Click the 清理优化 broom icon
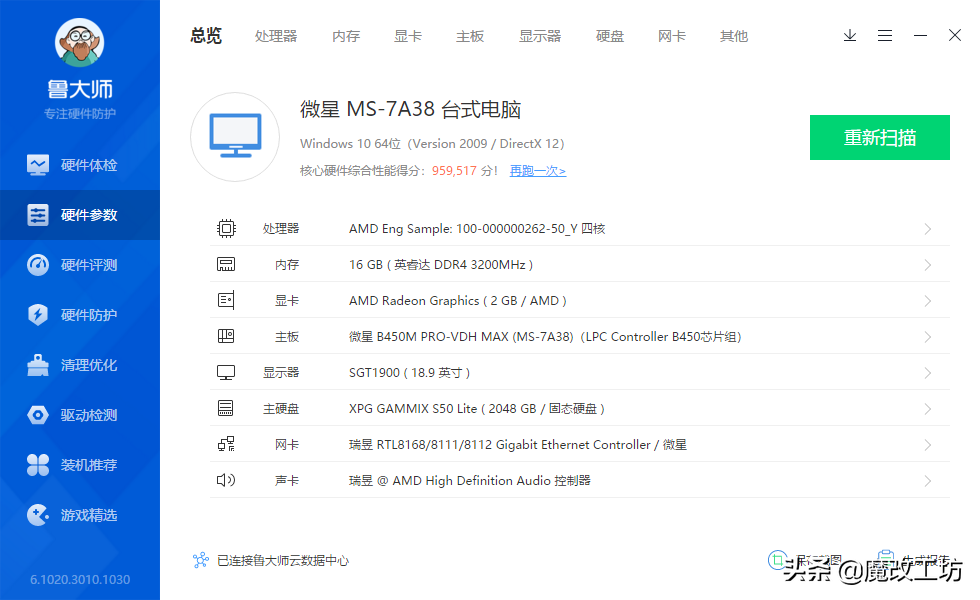The width and height of the screenshot is (980, 600). [38, 365]
